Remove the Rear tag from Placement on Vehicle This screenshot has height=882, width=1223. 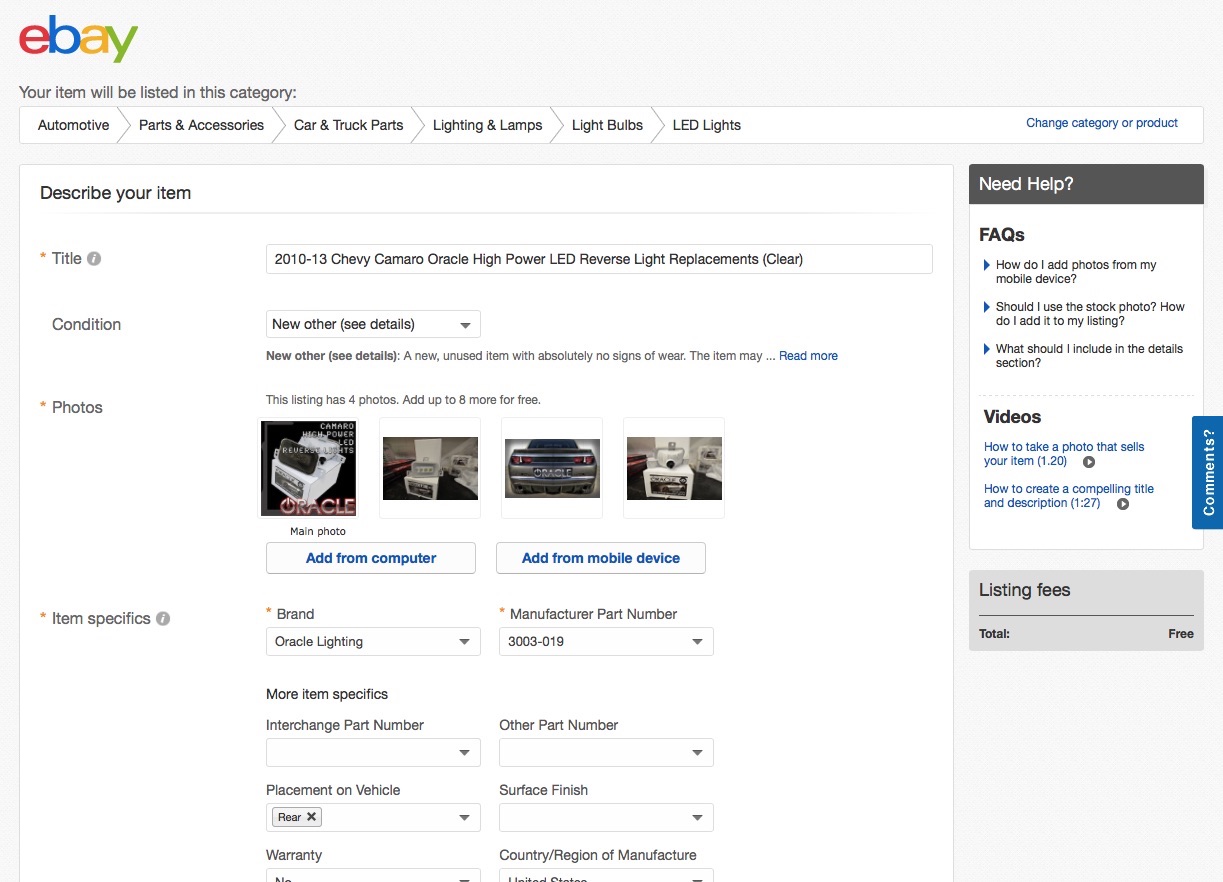pos(312,817)
